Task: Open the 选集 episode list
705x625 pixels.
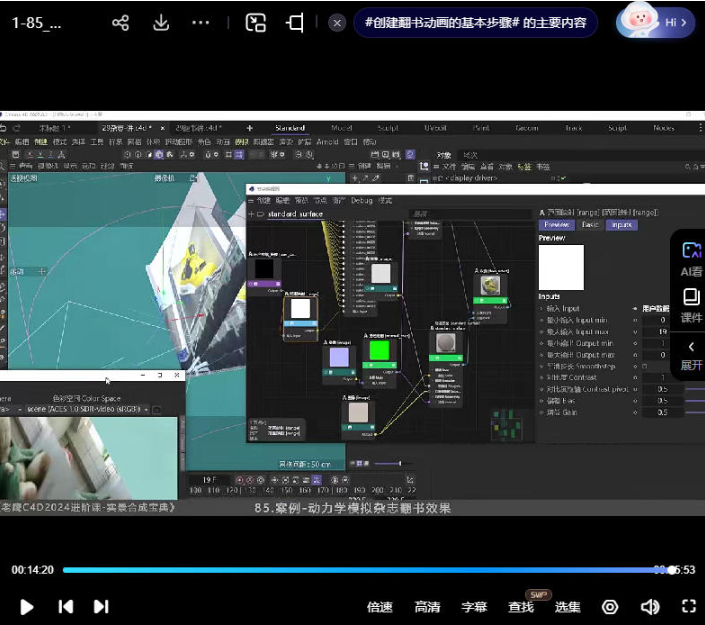Action: pyautogui.click(x=568, y=607)
